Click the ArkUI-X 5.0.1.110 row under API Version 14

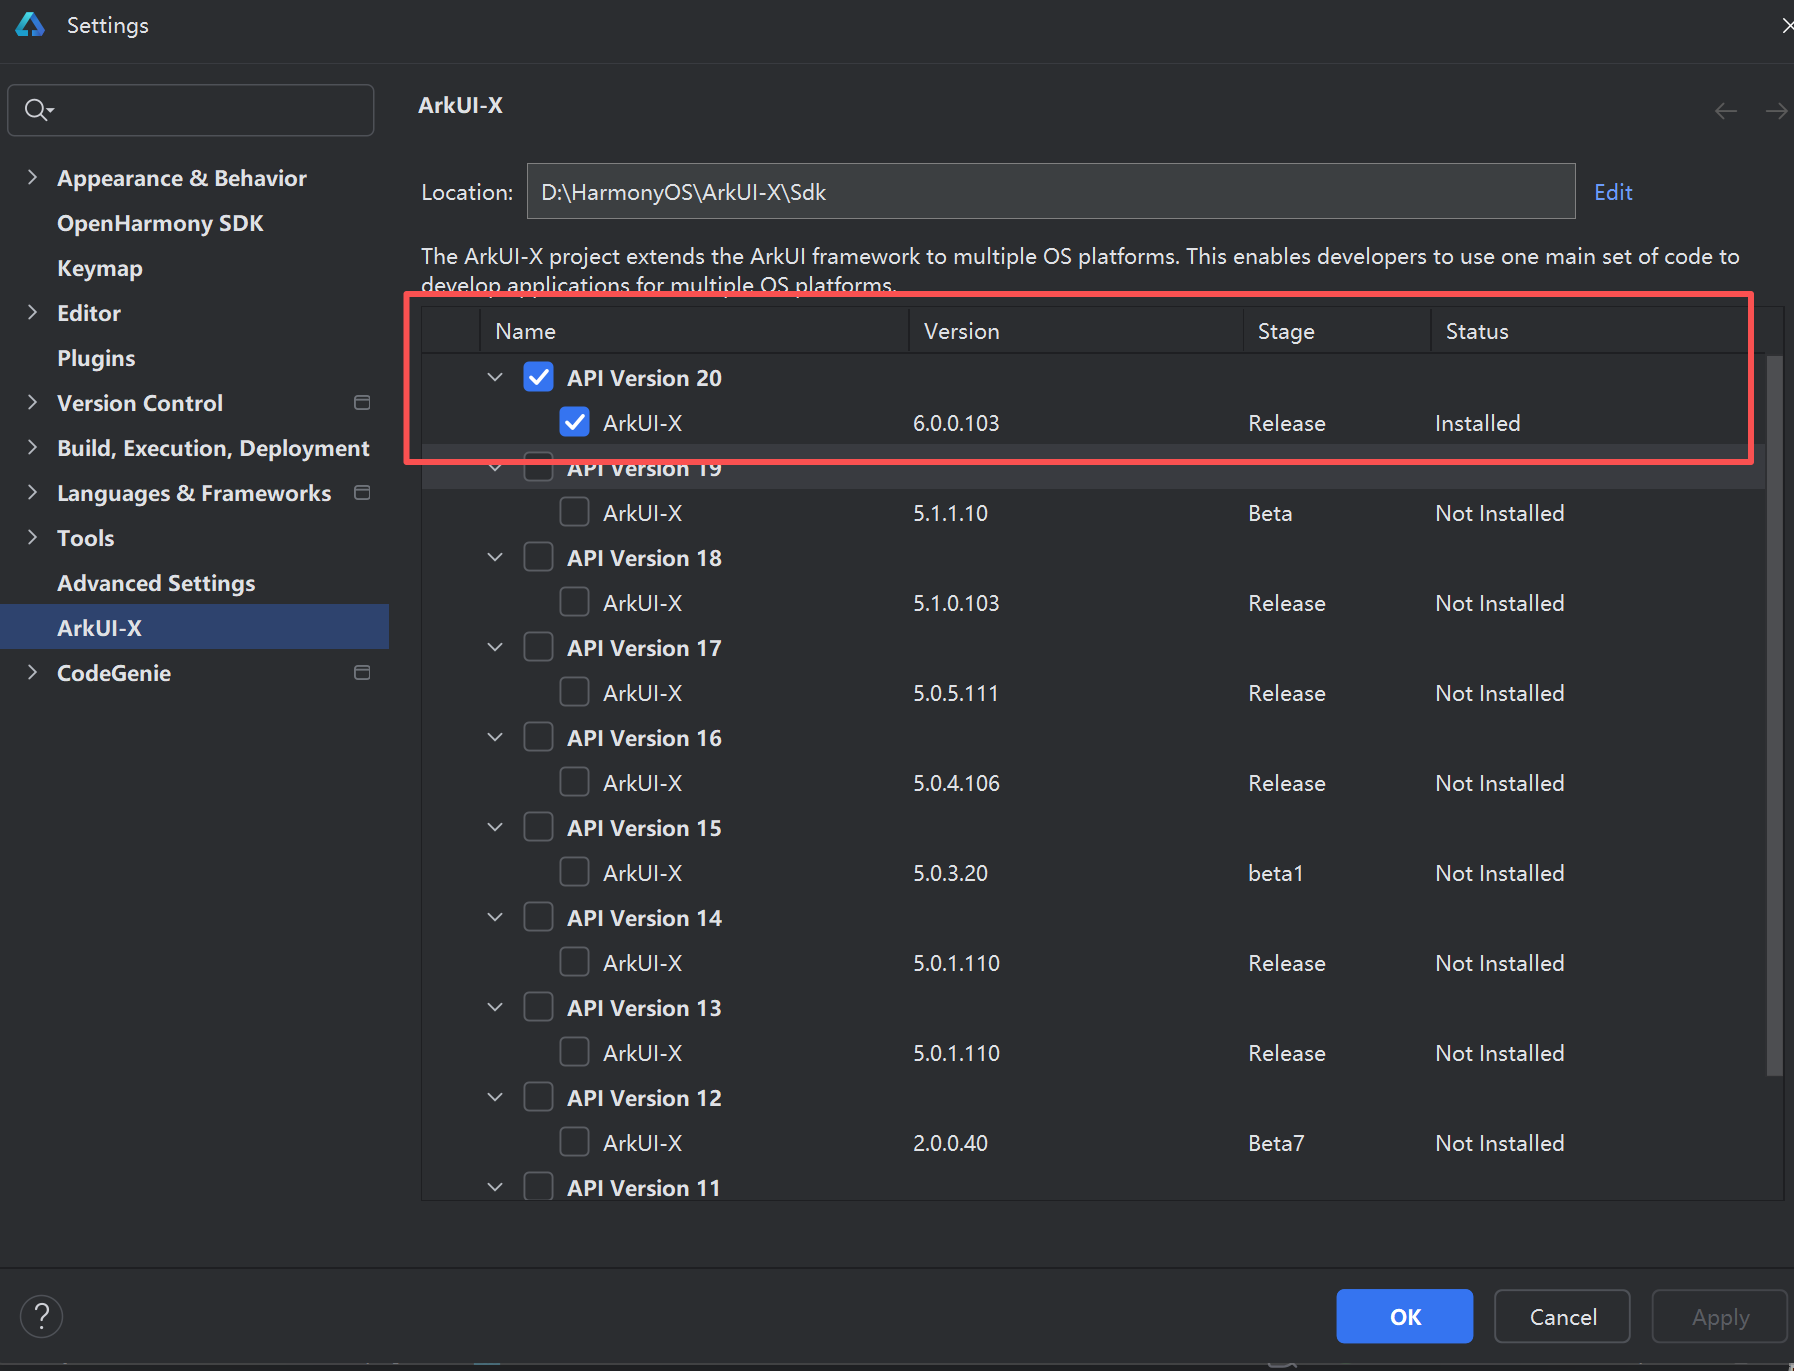coord(1093,962)
